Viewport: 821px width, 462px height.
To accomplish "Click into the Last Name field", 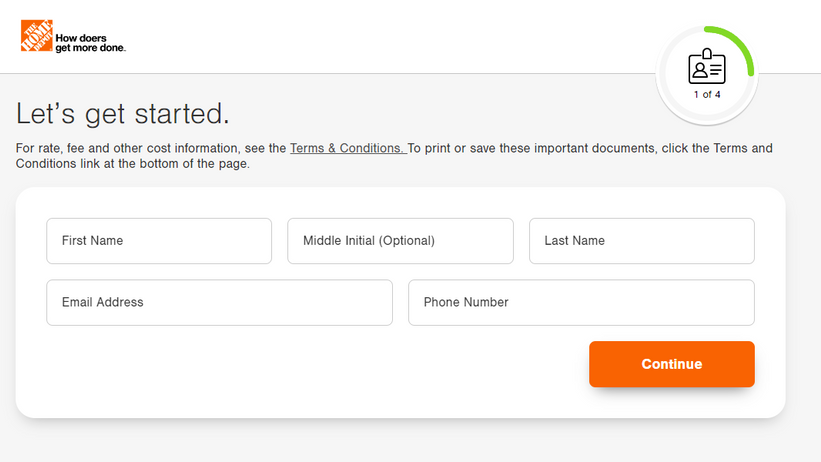I will 641,241.
